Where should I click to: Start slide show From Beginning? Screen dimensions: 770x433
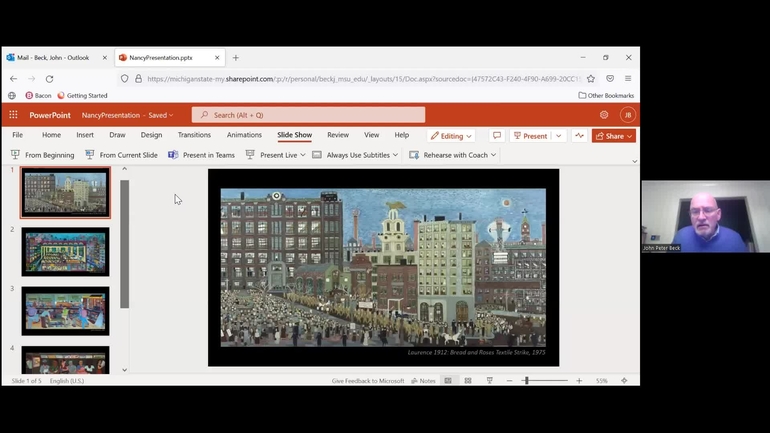43,155
